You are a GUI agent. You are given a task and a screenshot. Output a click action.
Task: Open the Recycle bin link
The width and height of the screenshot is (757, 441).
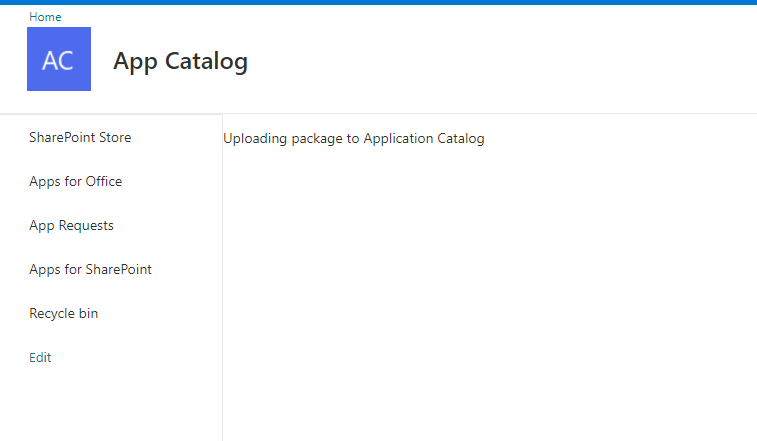point(63,313)
